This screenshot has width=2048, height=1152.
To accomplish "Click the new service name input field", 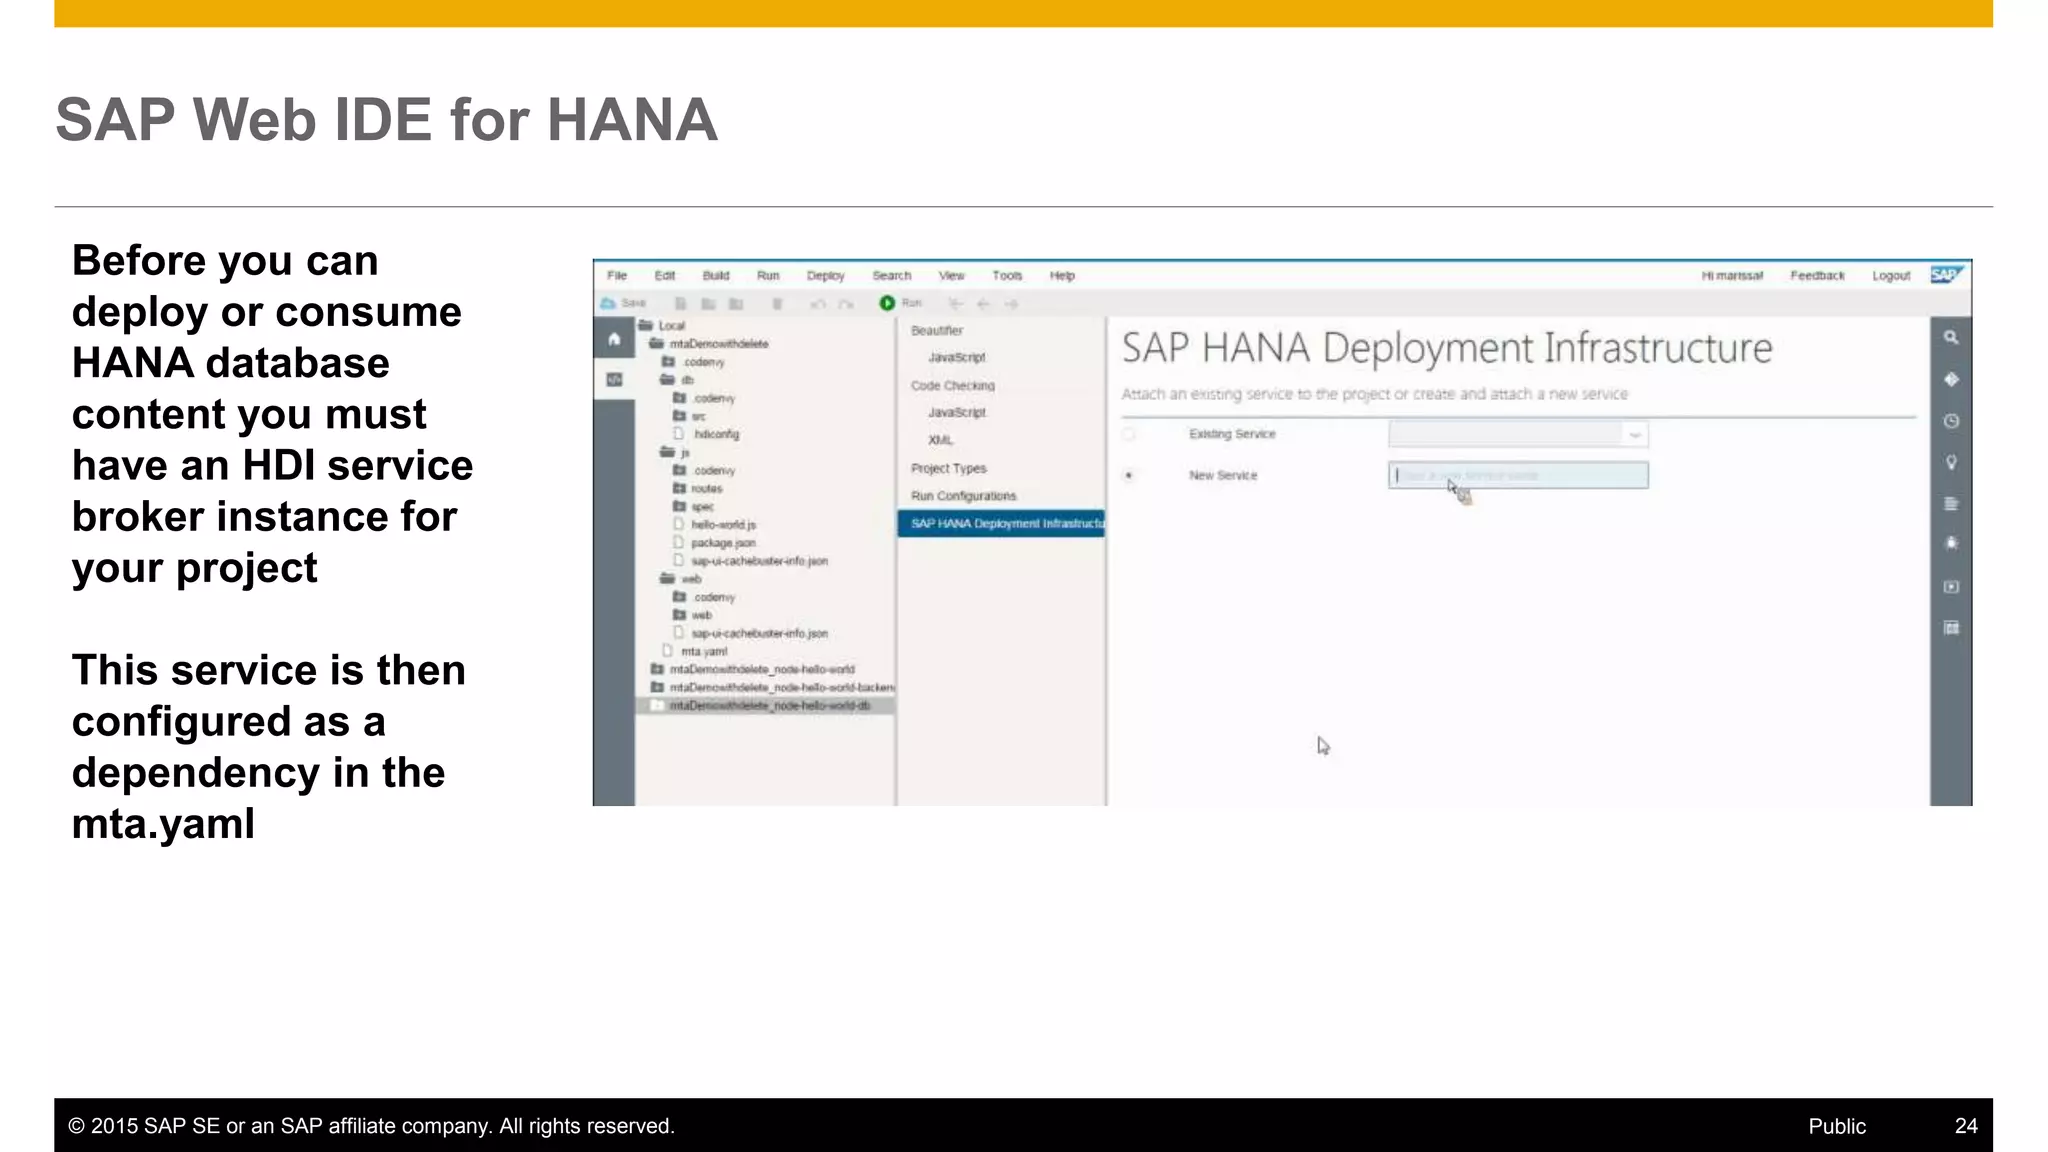I will [x=1518, y=475].
